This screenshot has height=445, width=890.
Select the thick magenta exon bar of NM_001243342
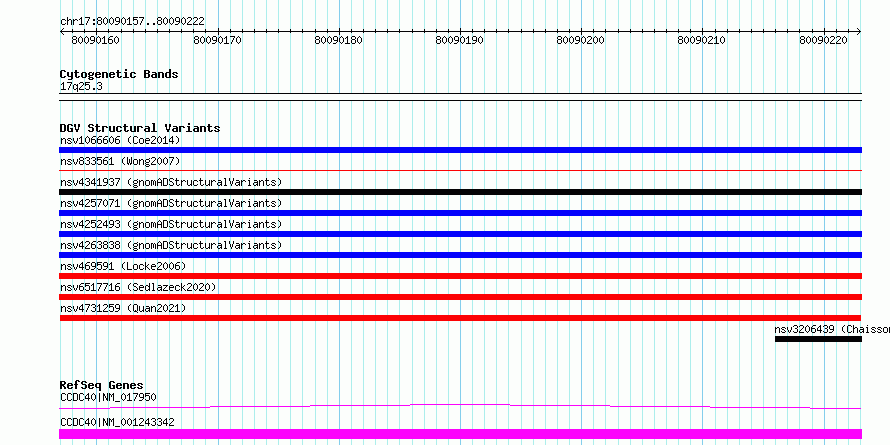460,434
